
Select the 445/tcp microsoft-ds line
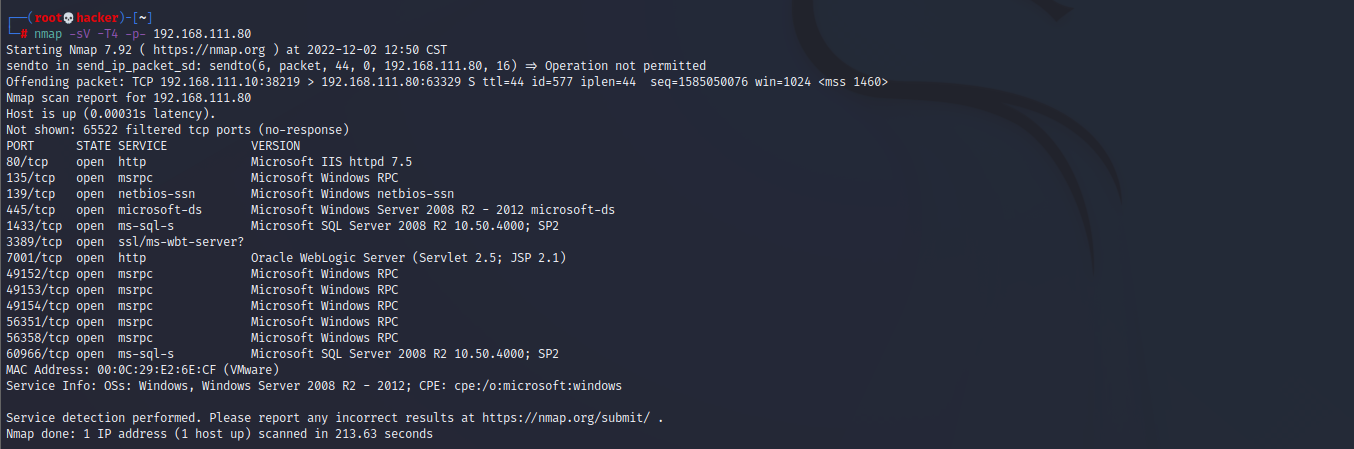310,209
